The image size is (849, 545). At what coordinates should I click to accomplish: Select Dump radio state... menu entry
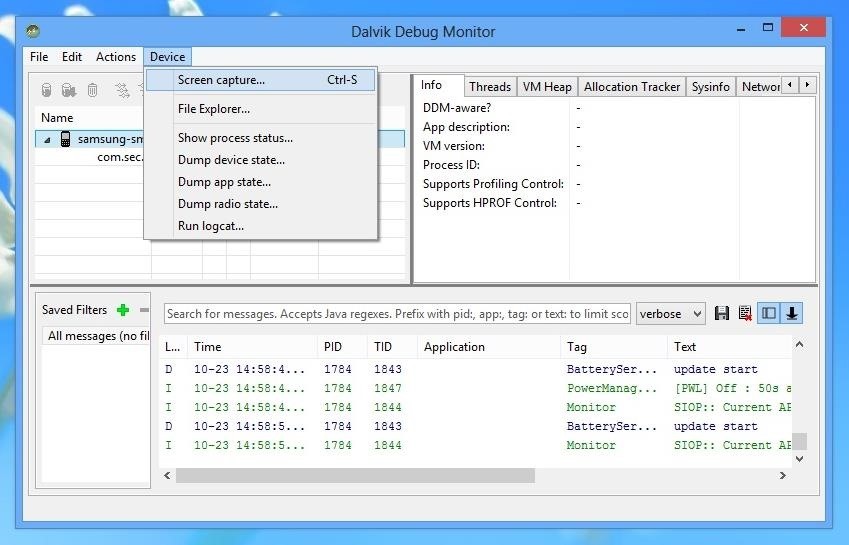pos(260,204)
